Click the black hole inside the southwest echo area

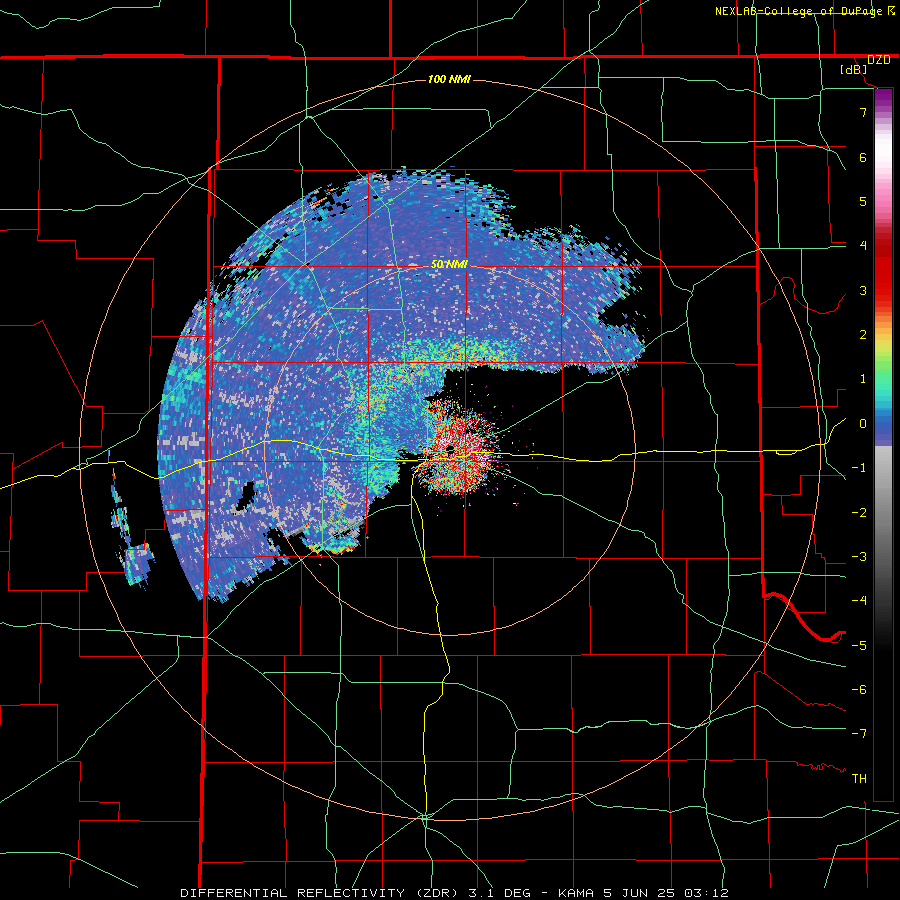pyautogui.click(x=246, y=495)
